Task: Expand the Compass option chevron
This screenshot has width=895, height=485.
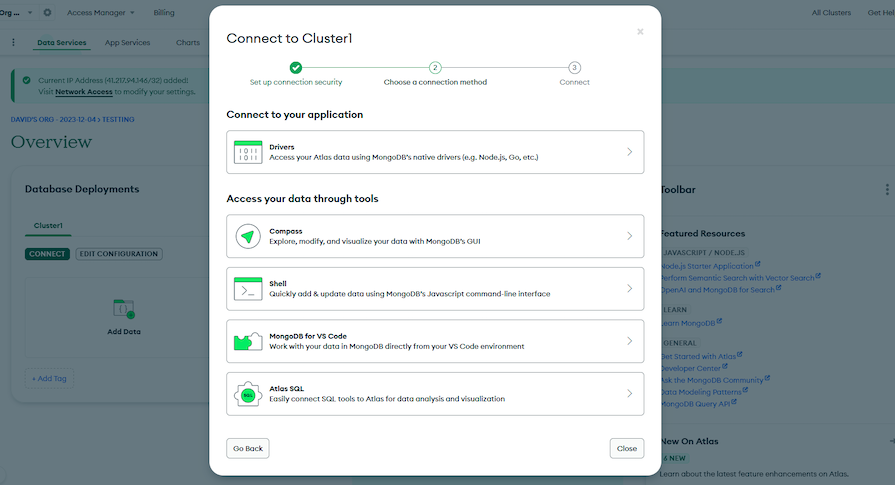Action: pos(629,237)
